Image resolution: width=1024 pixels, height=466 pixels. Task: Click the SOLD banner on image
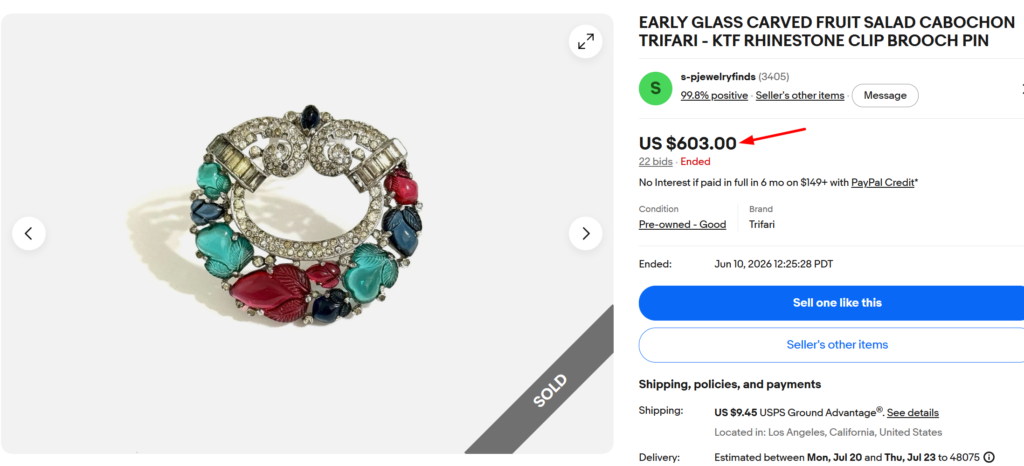550,390
